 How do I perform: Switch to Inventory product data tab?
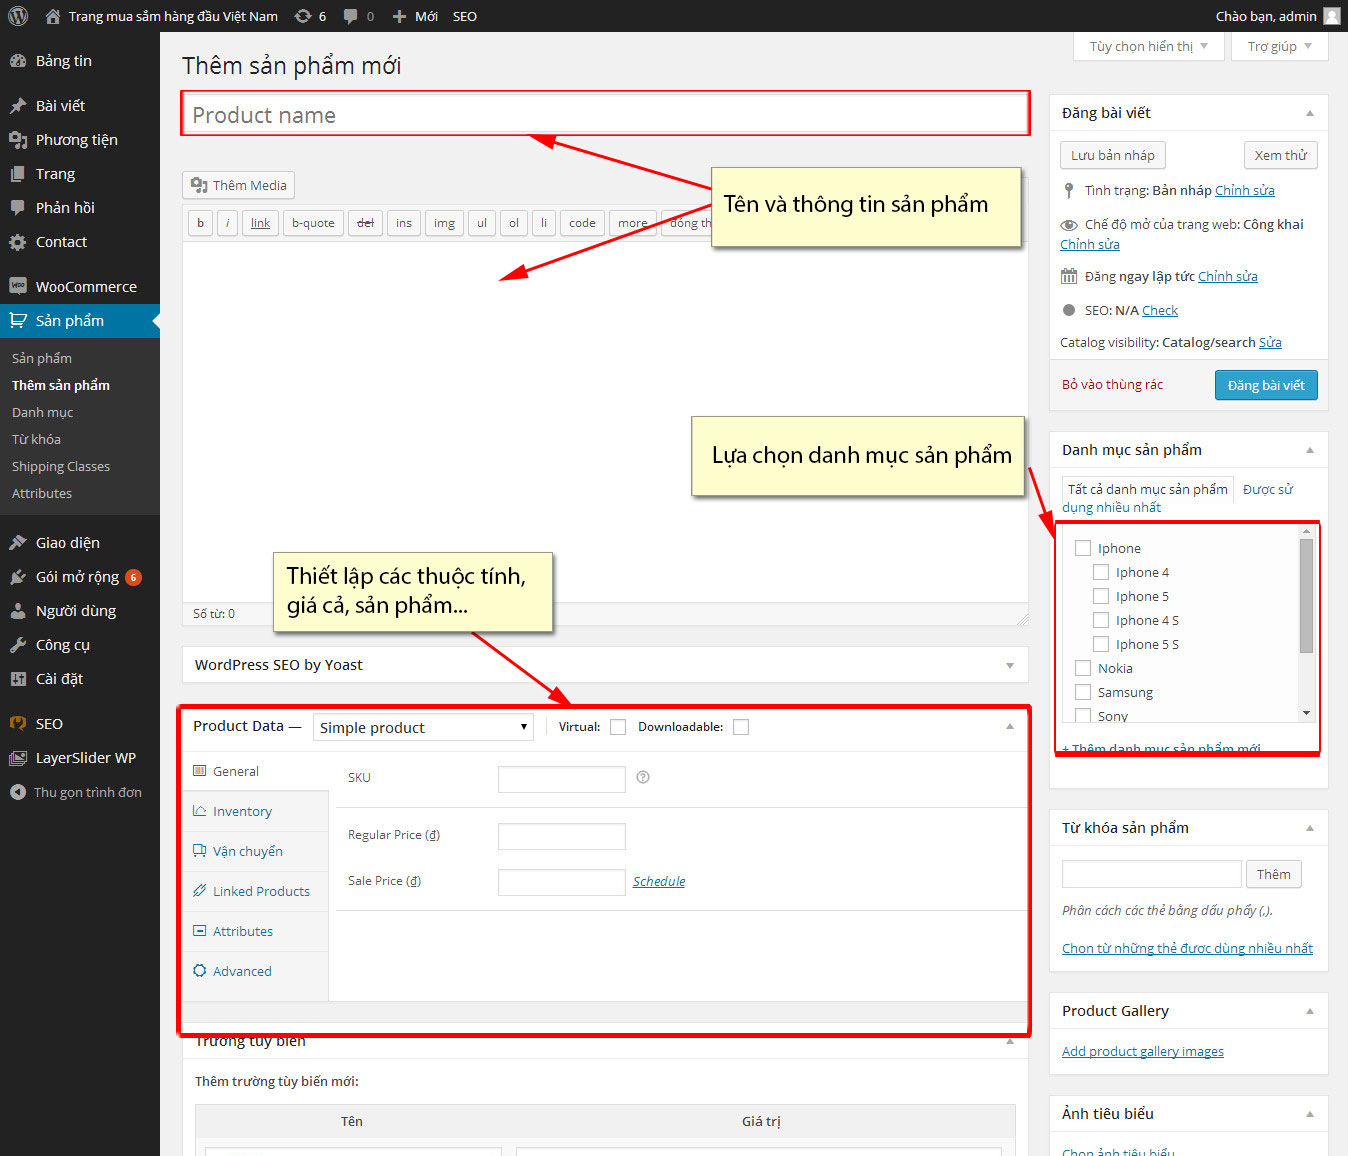pyautogui.click(x=256, y=811)
